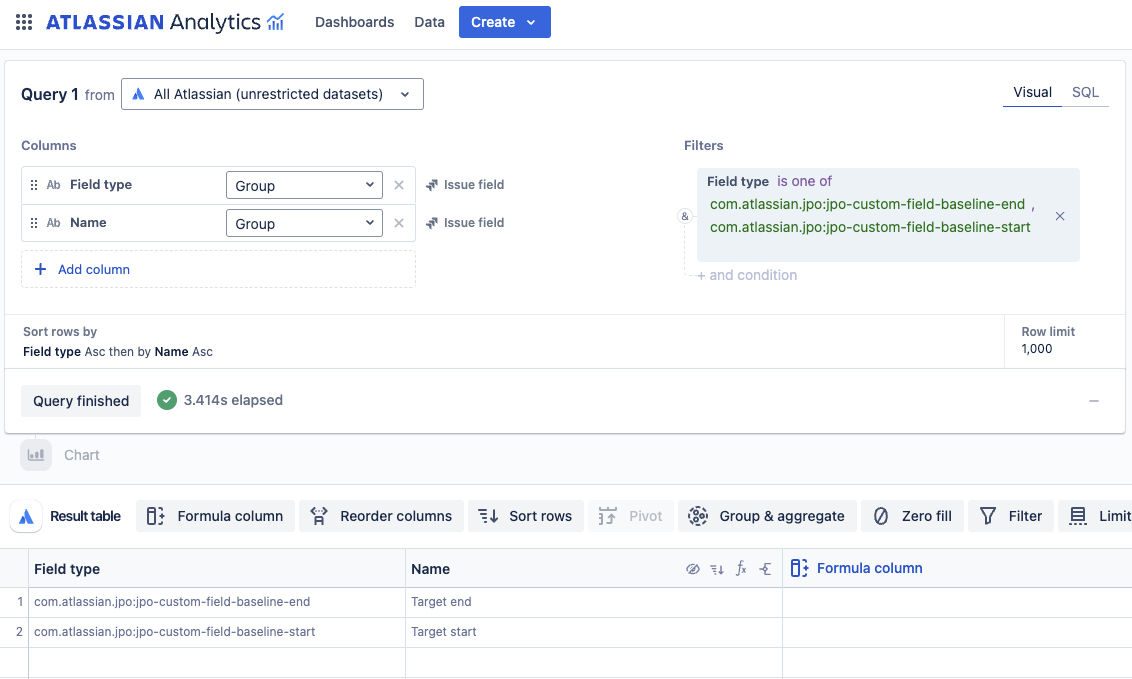Open the fx formula icon on Name column

pyautogui.click(x=741, y=568)
